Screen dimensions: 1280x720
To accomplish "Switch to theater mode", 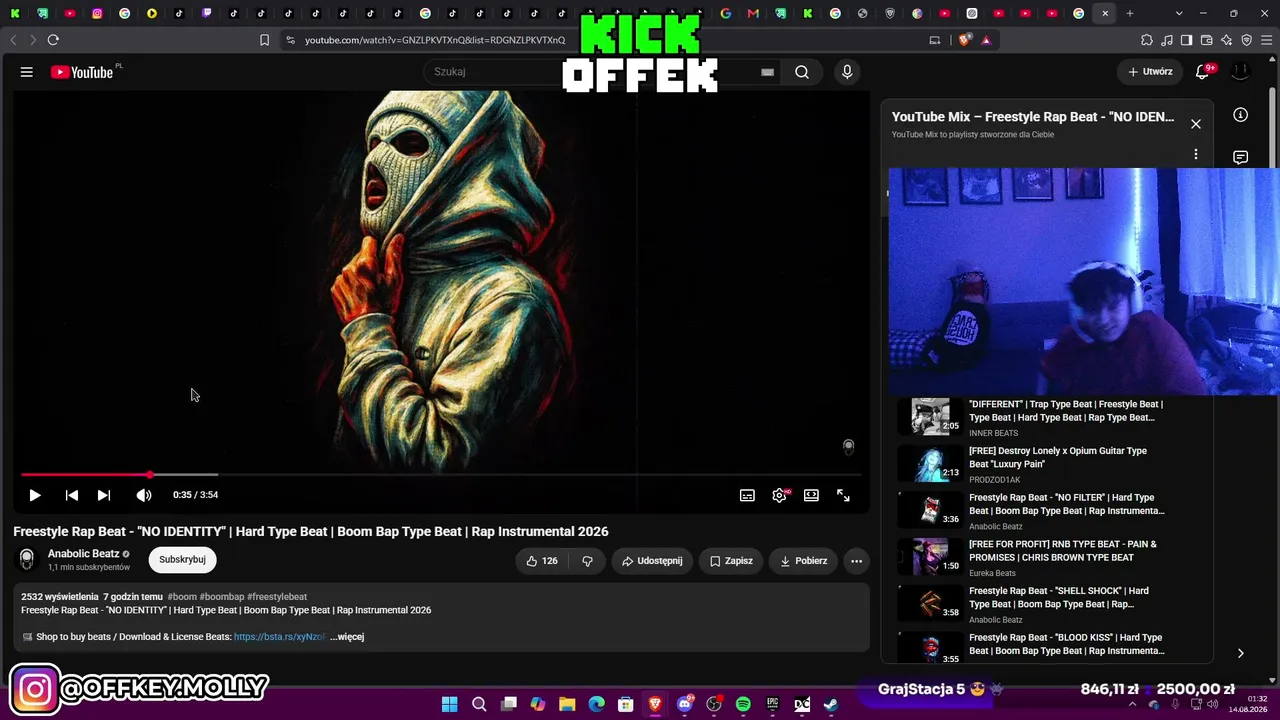I will [811, 495].
